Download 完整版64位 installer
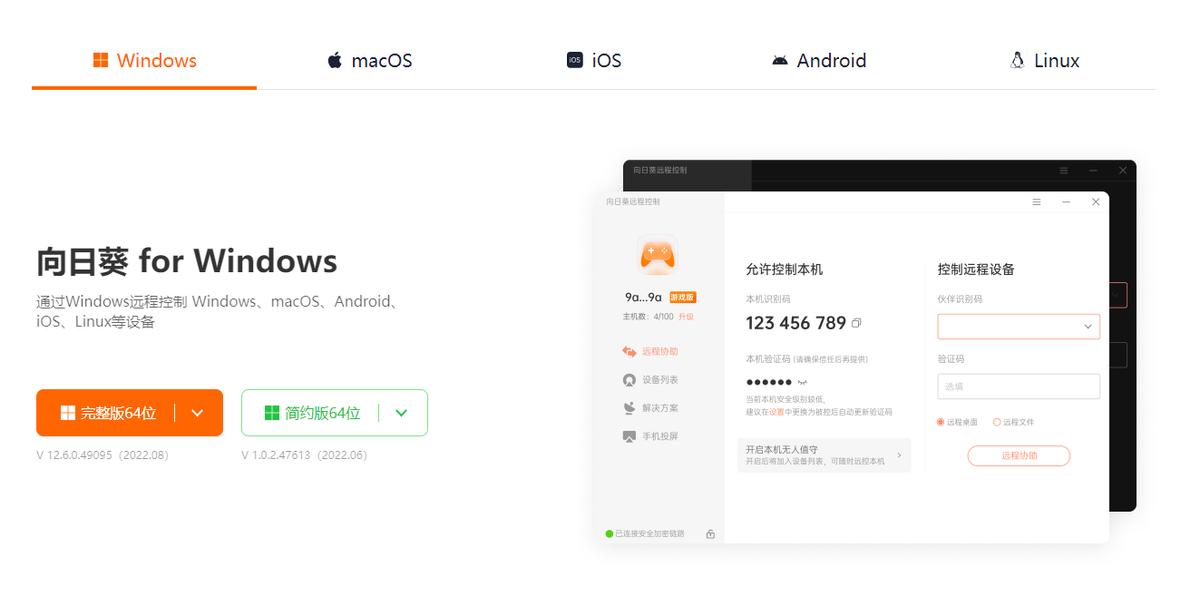Viewport: 1200px width, 597px height. [x=107, y=413]
